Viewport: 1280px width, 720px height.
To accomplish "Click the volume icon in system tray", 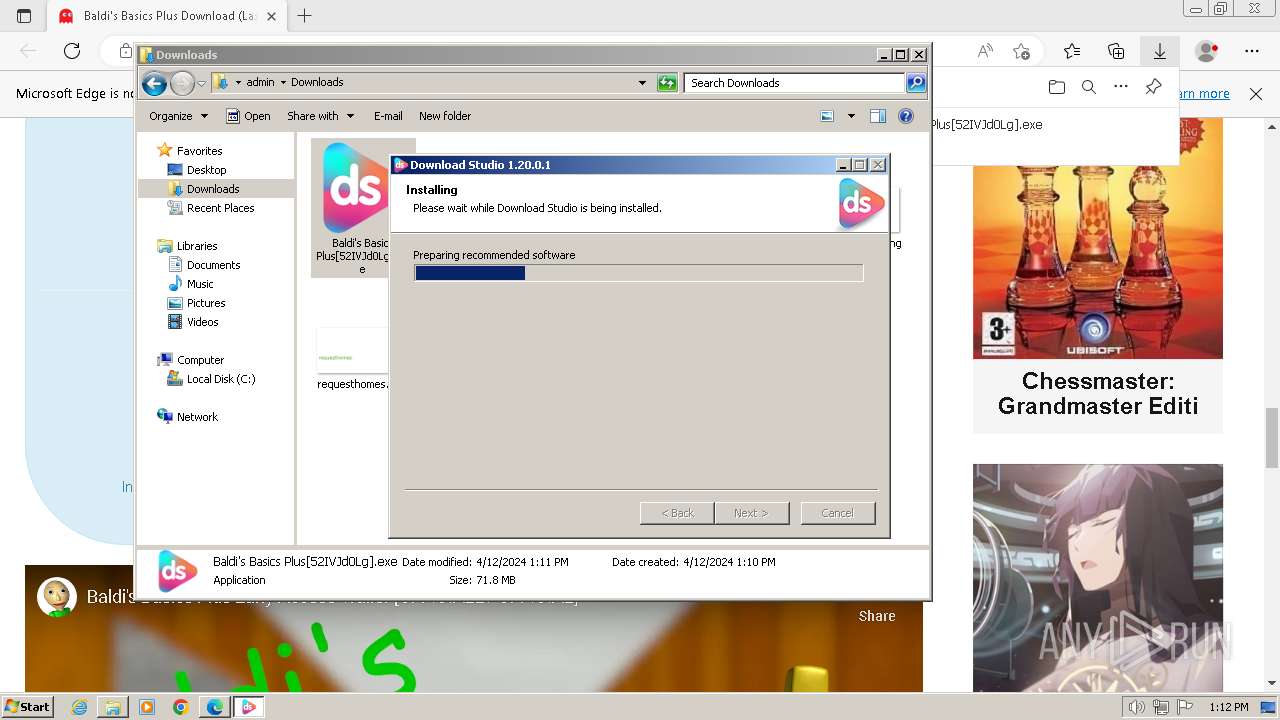I will [x=1137, y=707].
